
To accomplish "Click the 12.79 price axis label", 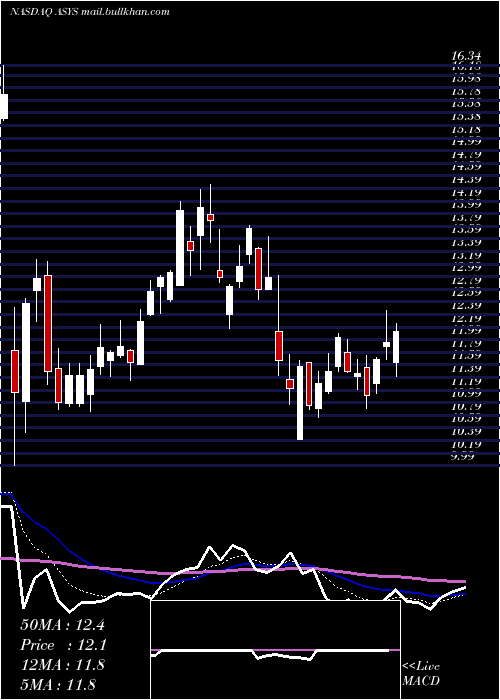I will (x=466, y=281).
